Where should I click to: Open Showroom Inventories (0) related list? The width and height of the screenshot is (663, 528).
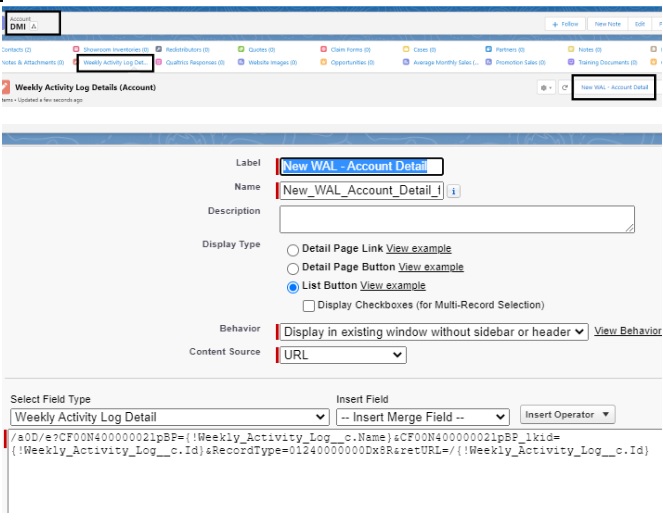click(x=116, y=50)
